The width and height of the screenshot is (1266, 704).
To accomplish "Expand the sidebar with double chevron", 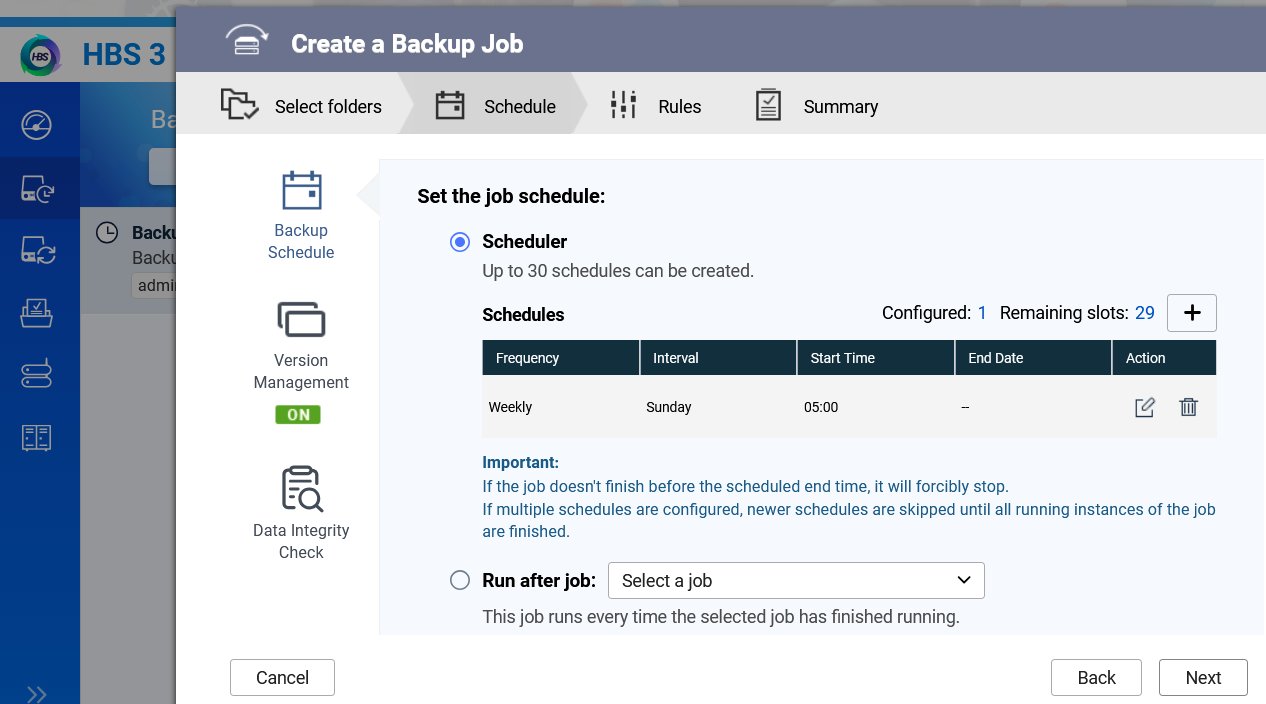I will (x=37, y=694).
